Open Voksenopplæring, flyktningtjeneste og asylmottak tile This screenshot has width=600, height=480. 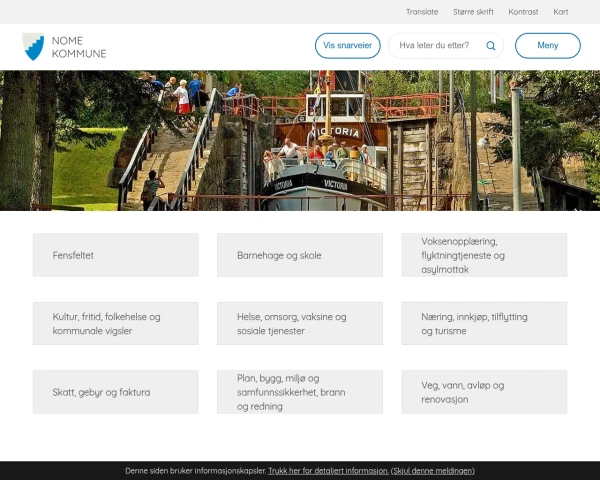(x=484, y=255)
